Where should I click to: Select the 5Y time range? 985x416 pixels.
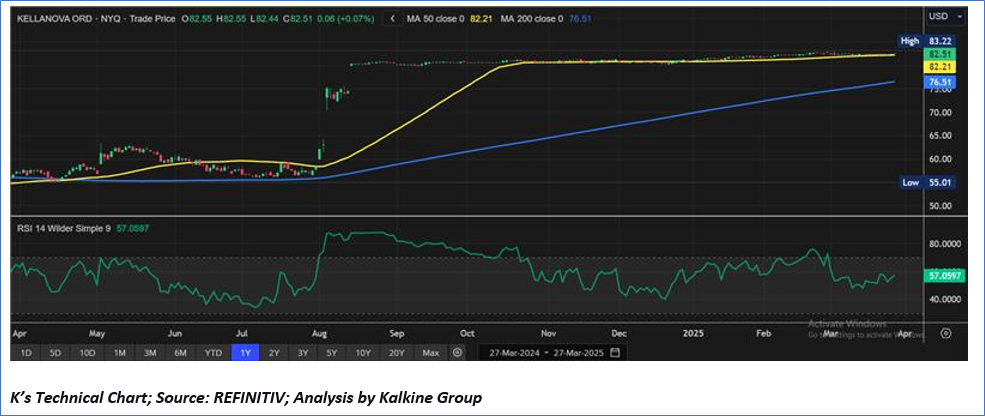click(x=333, y=353)
